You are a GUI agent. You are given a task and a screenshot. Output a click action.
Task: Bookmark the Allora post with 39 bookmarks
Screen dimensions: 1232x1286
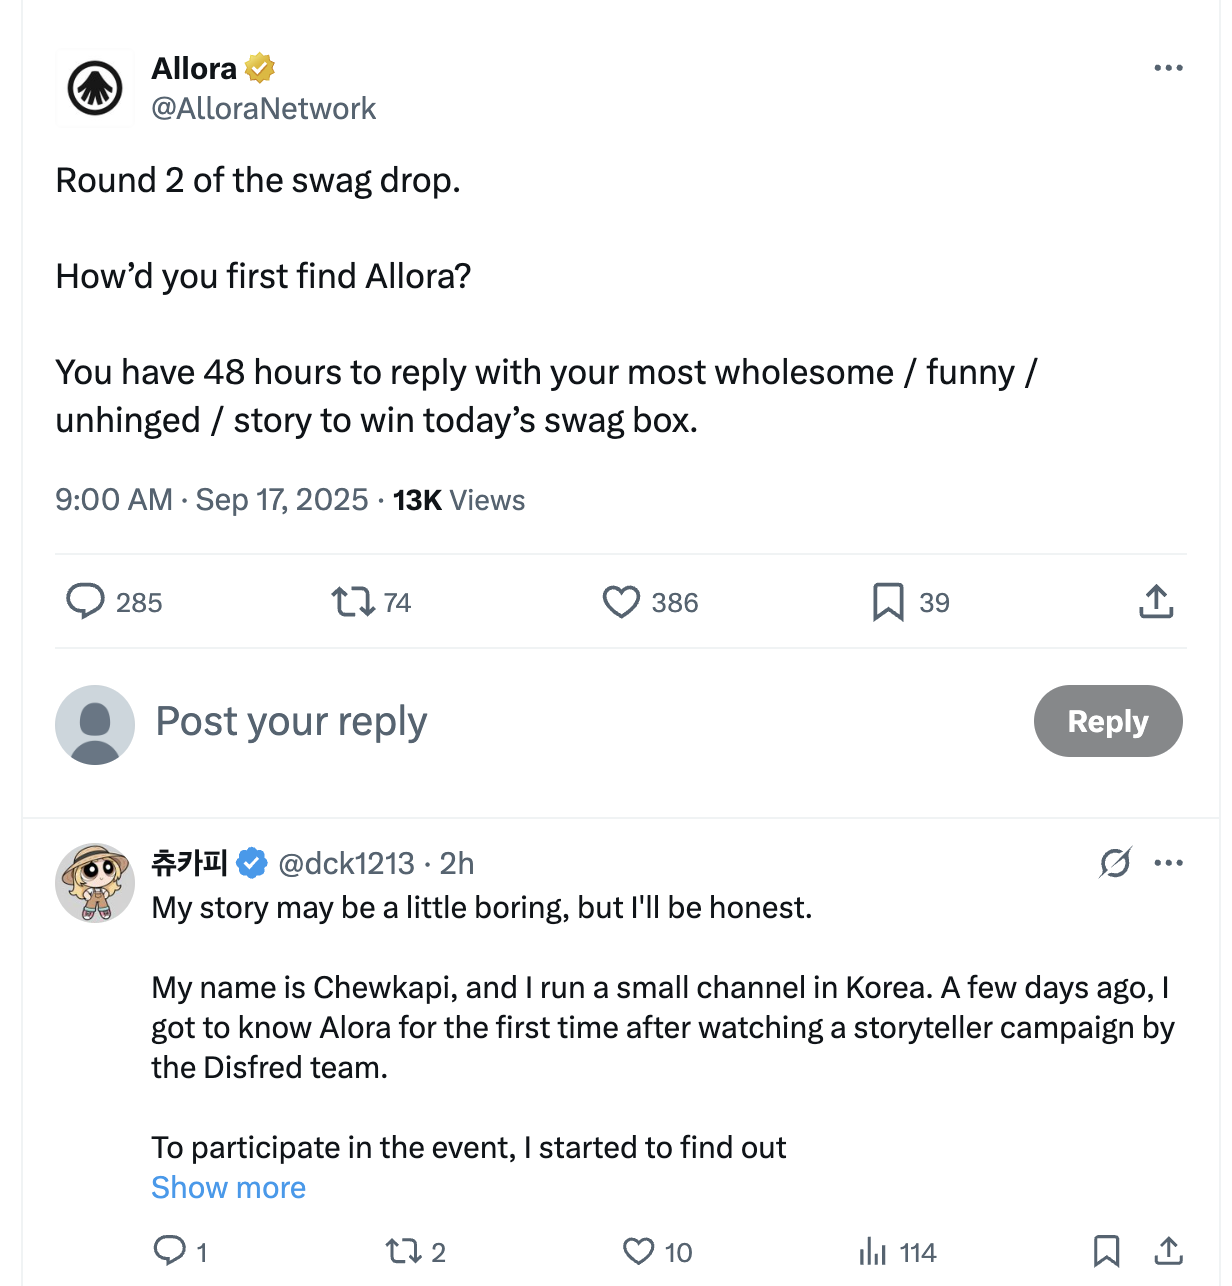click(x=888, y=602)
